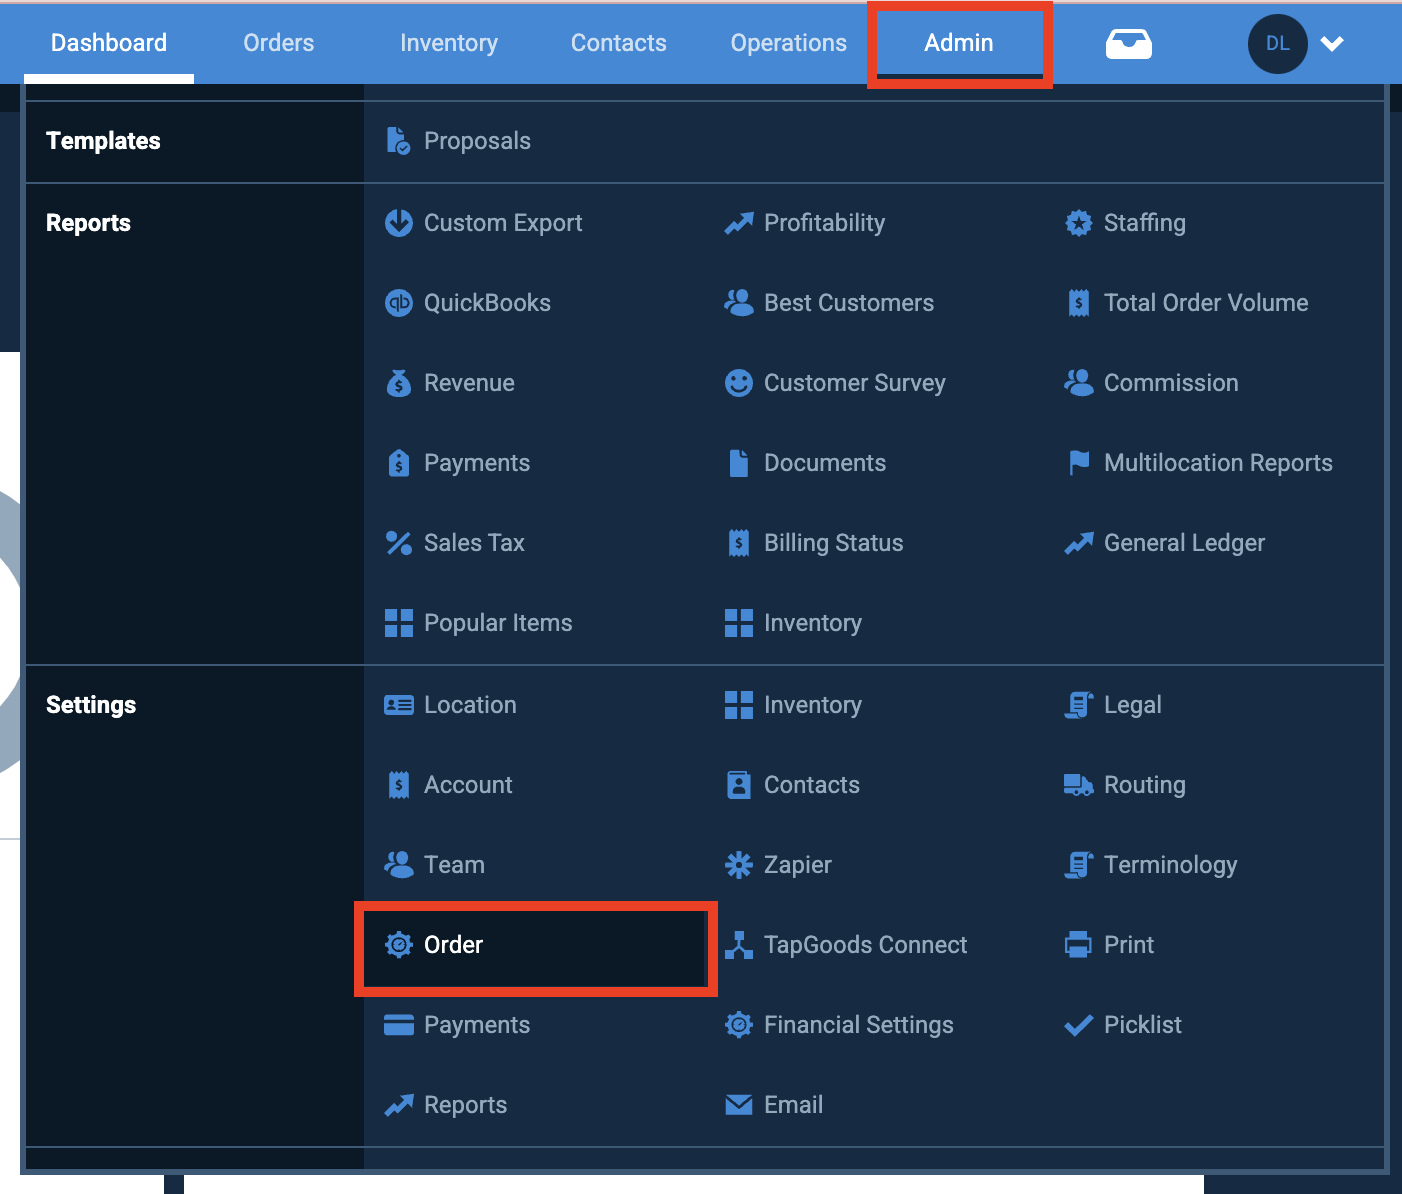Open the Profitability report

pos(824,223)
